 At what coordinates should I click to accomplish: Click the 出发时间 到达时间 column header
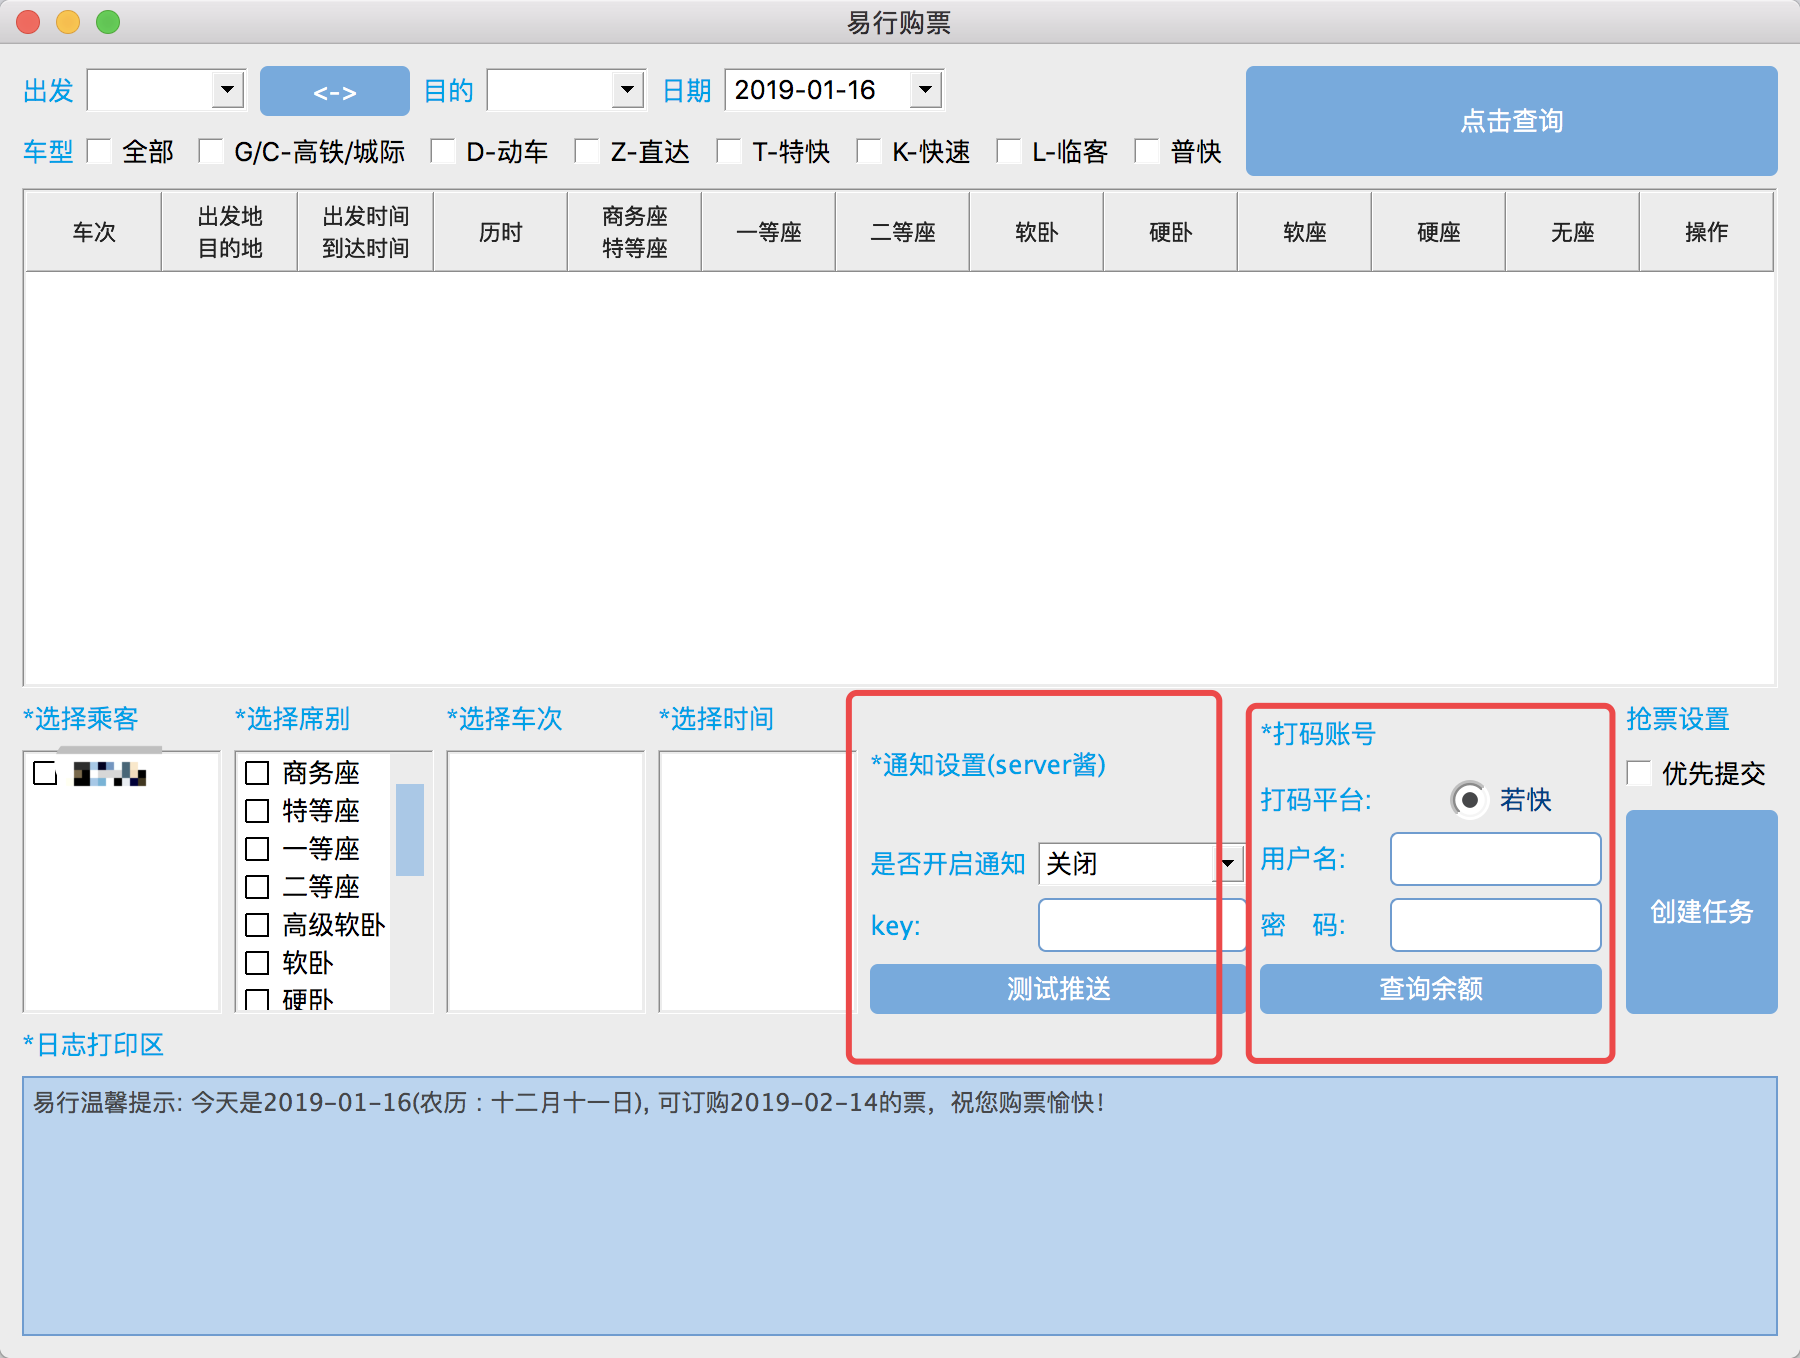click(366, 232)
